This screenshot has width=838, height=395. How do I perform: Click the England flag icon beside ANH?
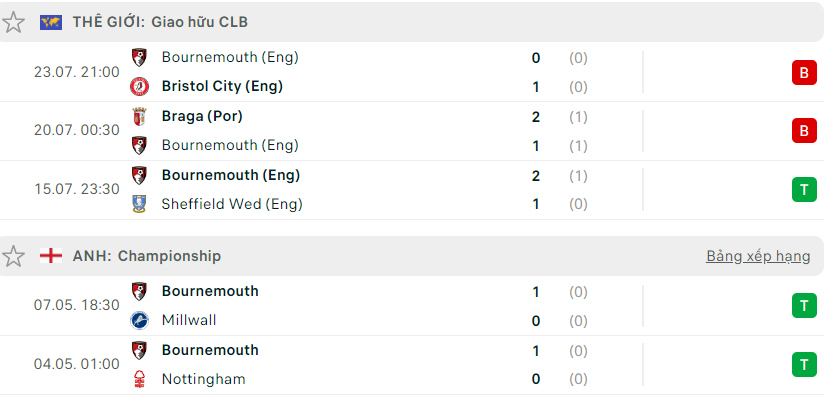51,256
